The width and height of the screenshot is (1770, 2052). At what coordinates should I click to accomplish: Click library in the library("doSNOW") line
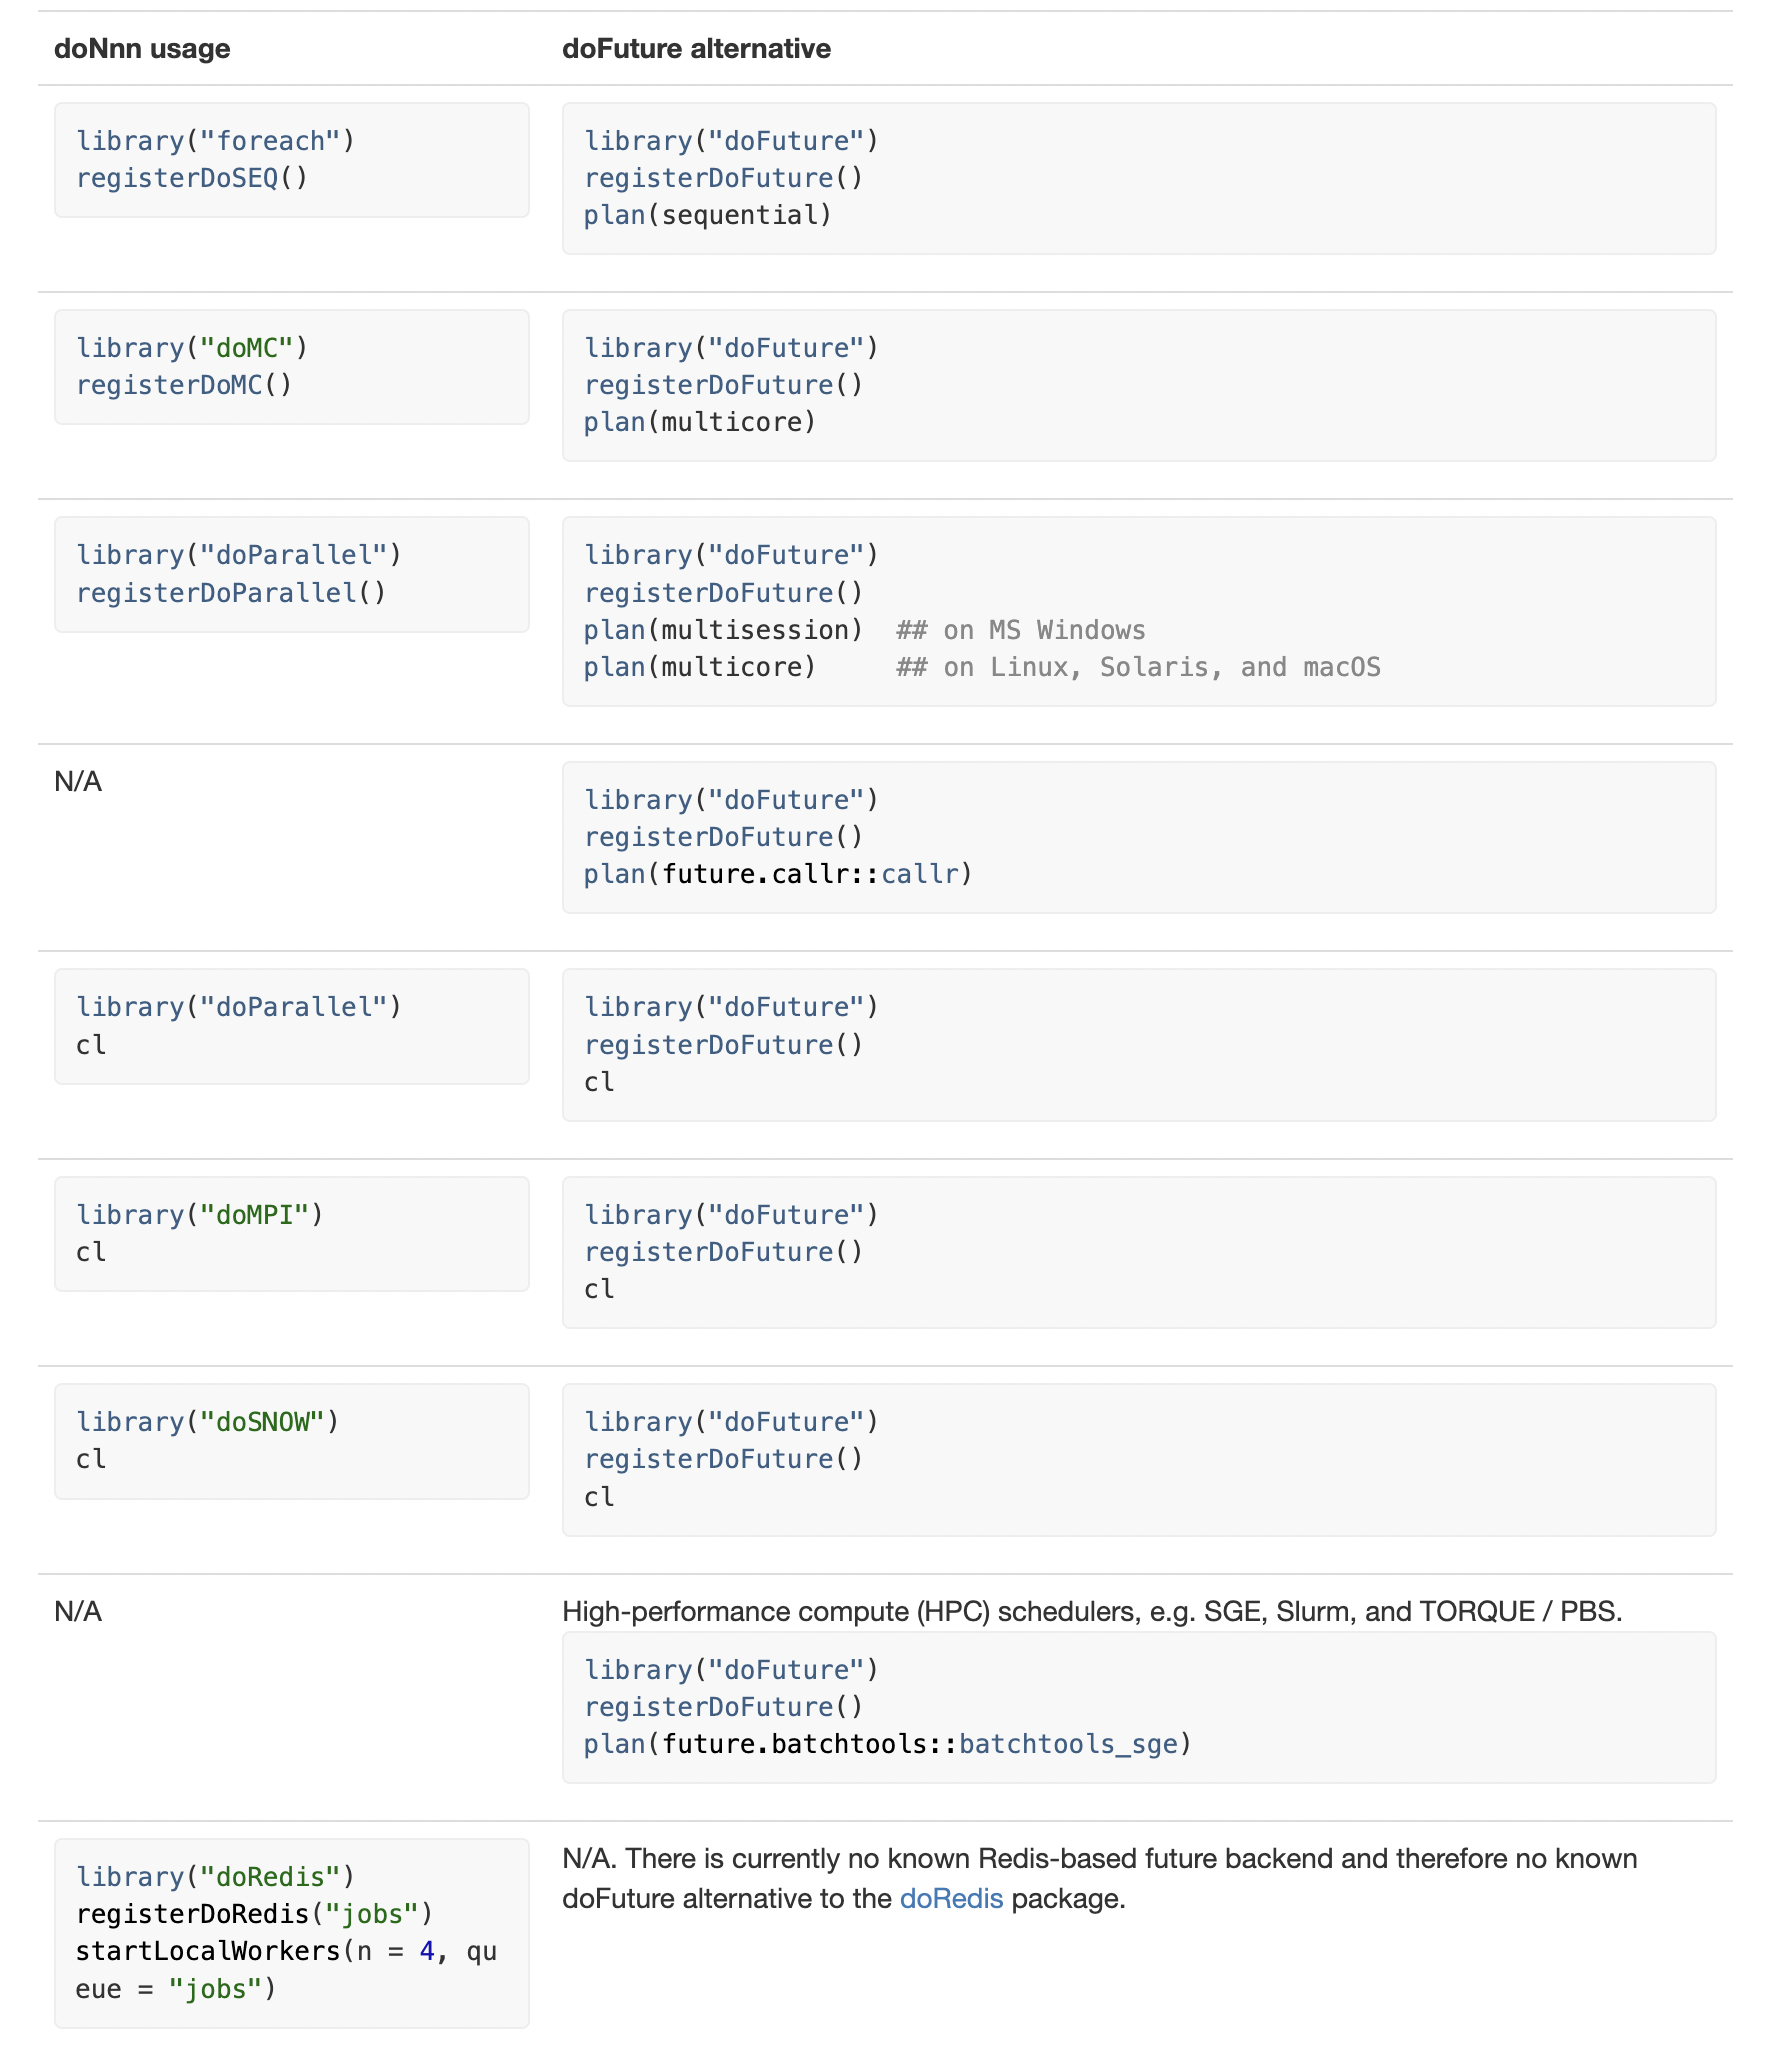pos(130,1422)
